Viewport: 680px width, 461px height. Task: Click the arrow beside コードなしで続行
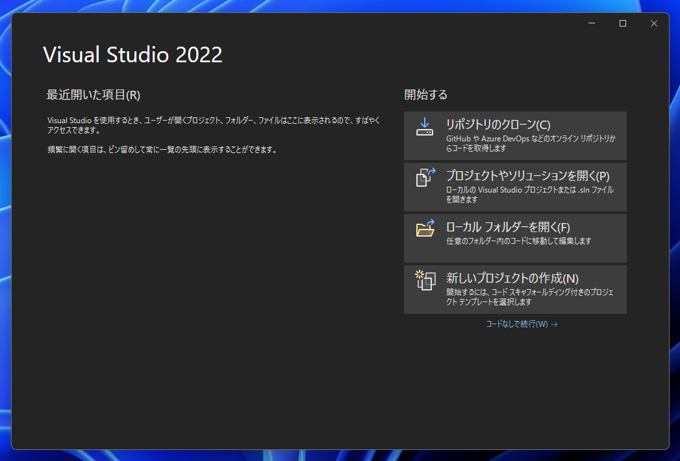click(554, 324)
